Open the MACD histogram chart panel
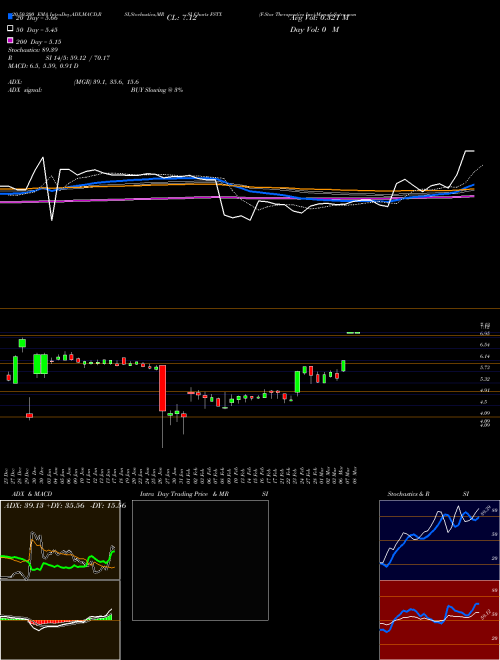This screenshot has height=660, width=500. click(x=60, y=620)
